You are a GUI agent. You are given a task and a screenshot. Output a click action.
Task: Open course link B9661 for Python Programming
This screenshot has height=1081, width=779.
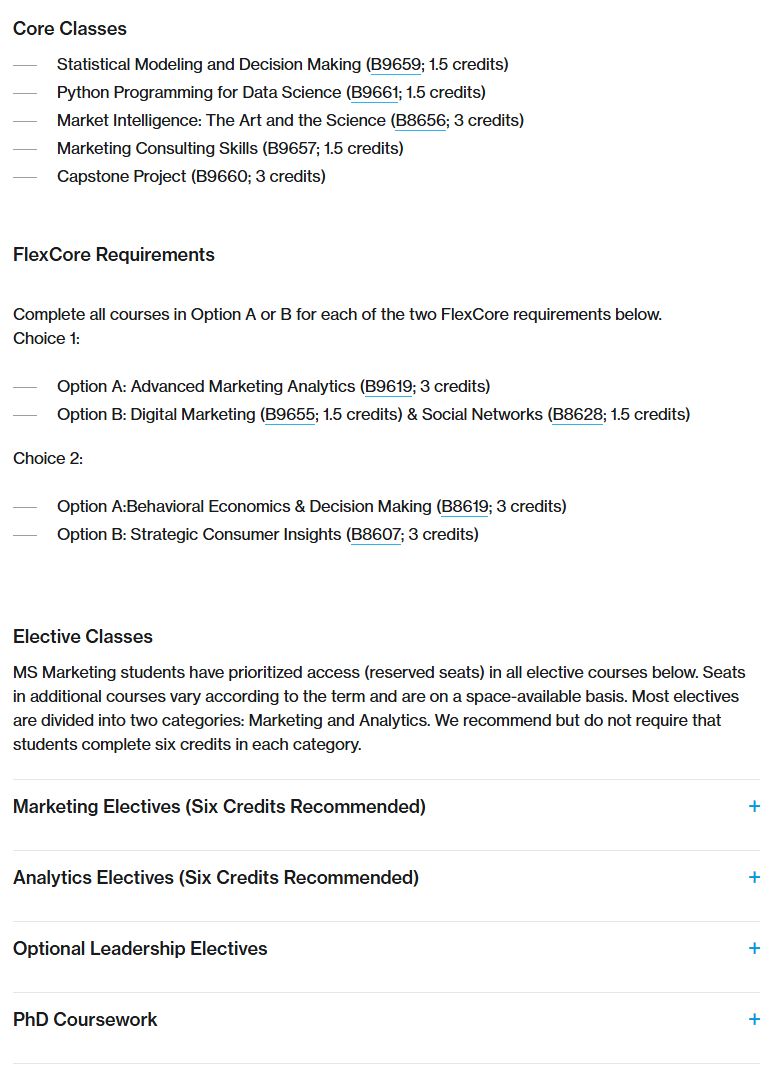(x=373, y=93)
